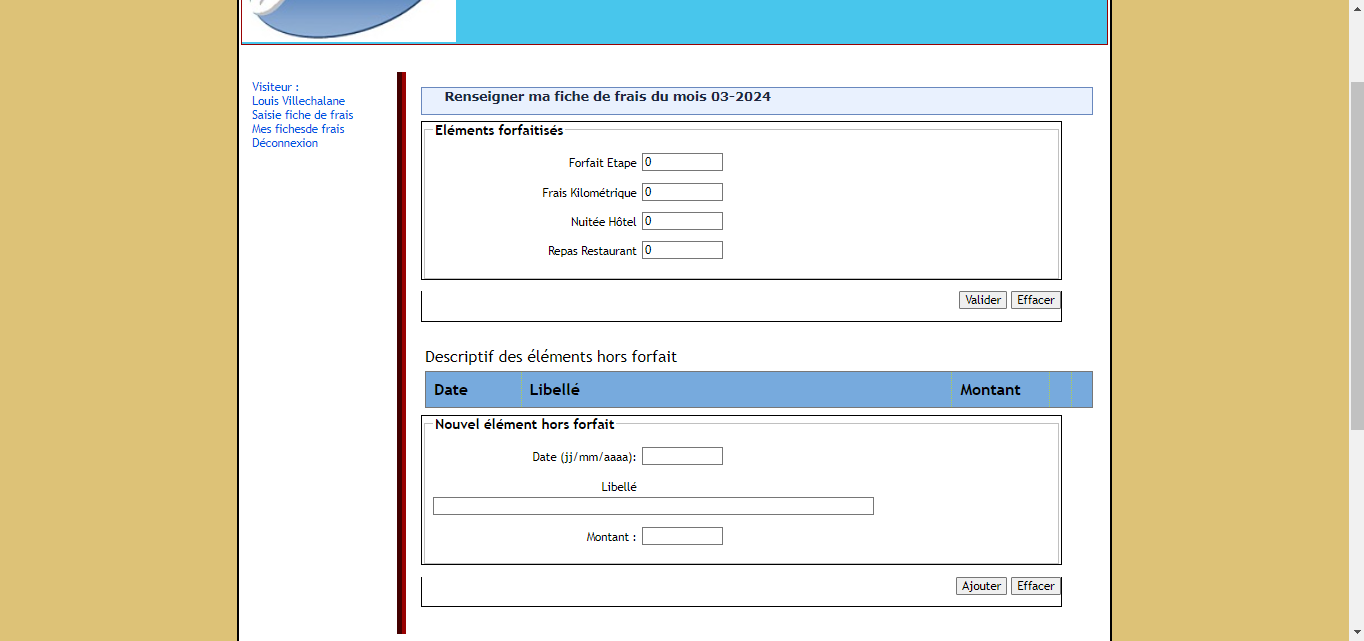1364x641 pixels.
Task: Click into the Frais Kilométrique field
Action: click(x=682, y=192)
